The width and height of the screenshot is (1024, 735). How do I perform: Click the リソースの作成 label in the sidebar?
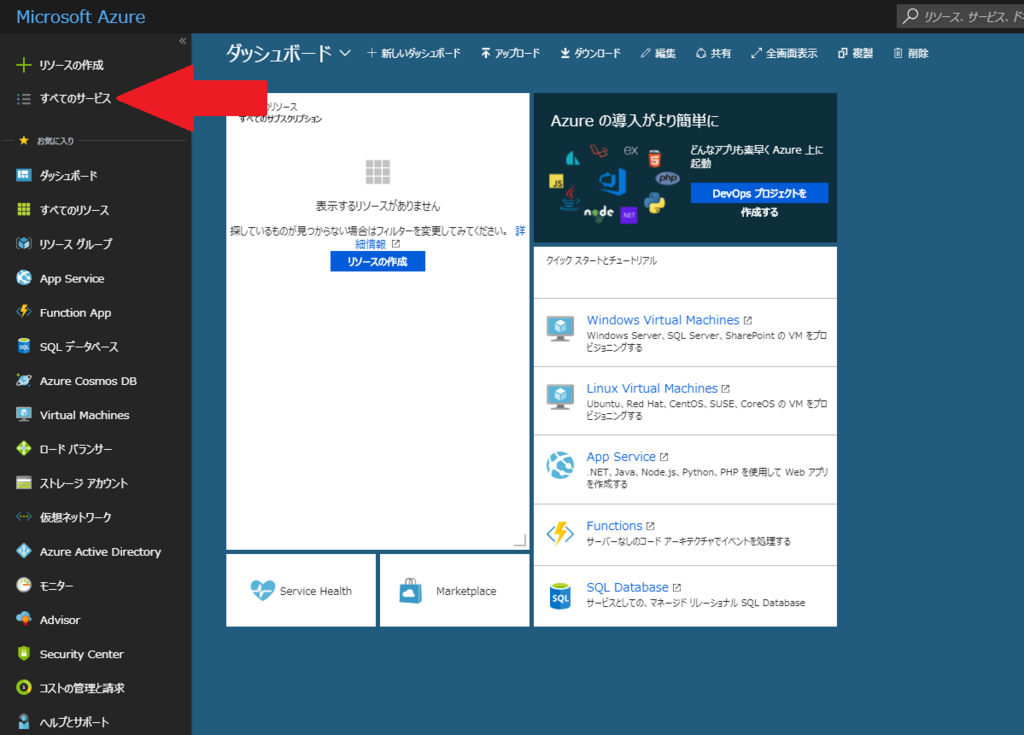pos(71,65)
